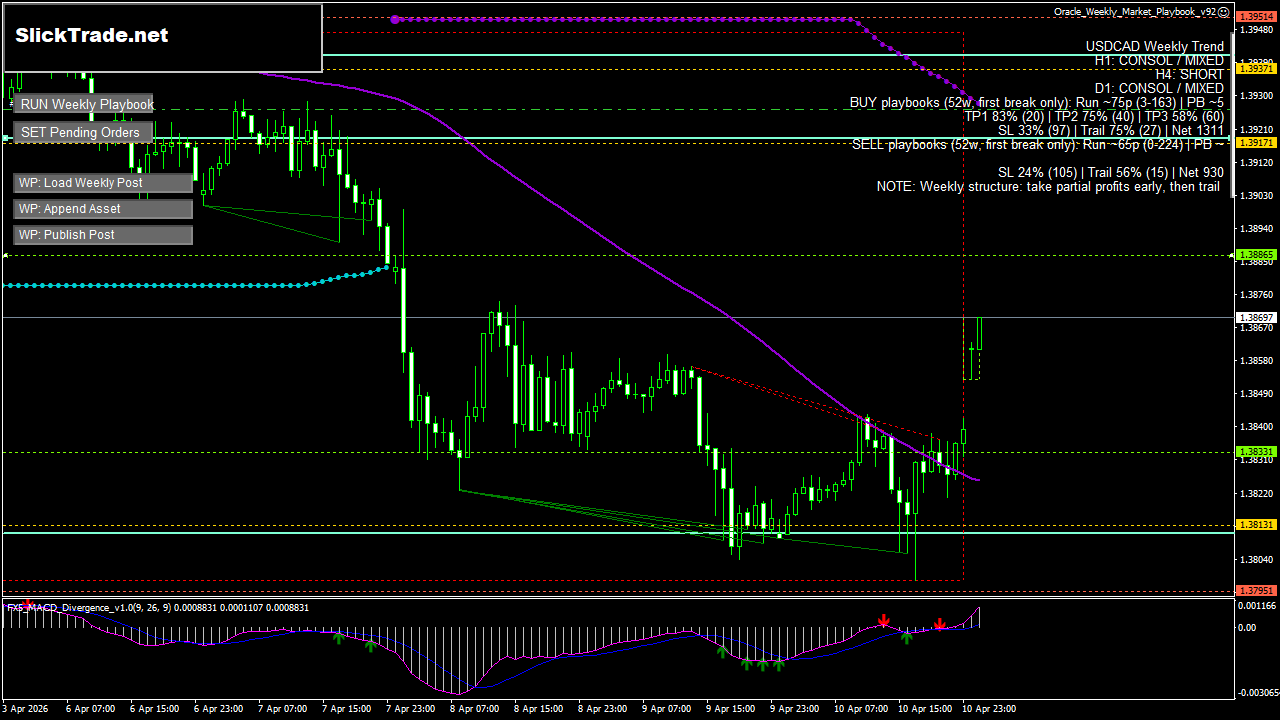Click the 1.39480 price axis value
Image resolution: width=1280 pixels, height=720 pixels.
(x=1257, y=30)
